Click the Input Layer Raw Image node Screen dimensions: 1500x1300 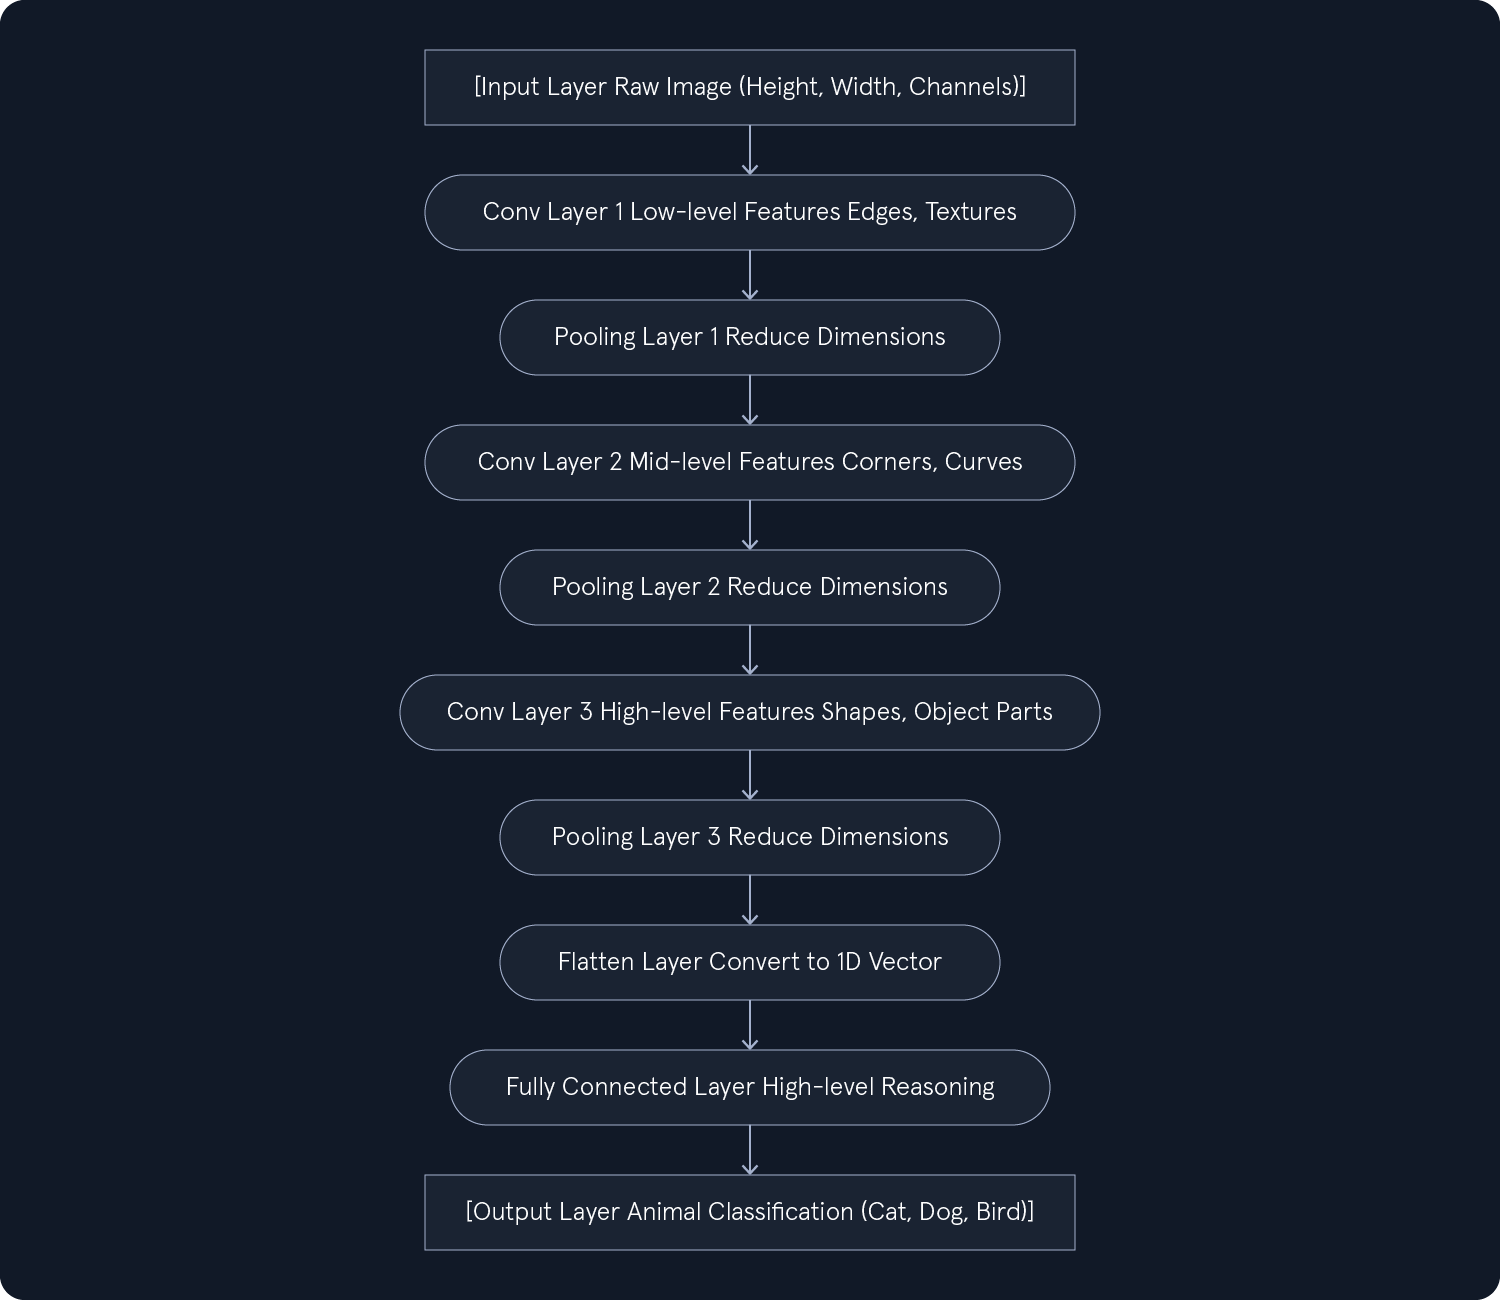(750, 87)
